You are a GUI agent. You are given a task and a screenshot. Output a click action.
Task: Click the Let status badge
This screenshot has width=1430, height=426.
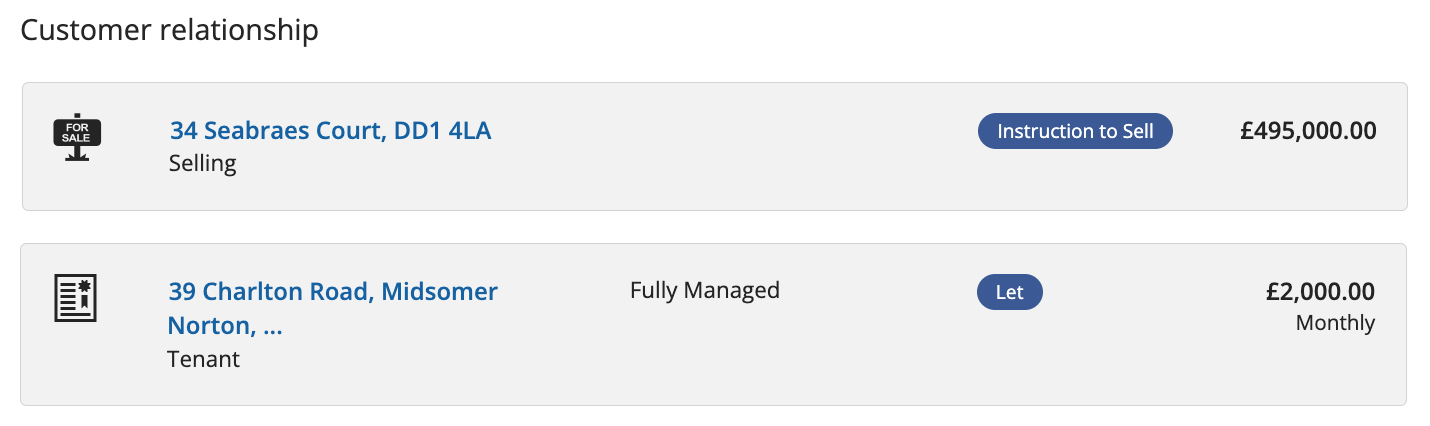[x=1009, y=292]
